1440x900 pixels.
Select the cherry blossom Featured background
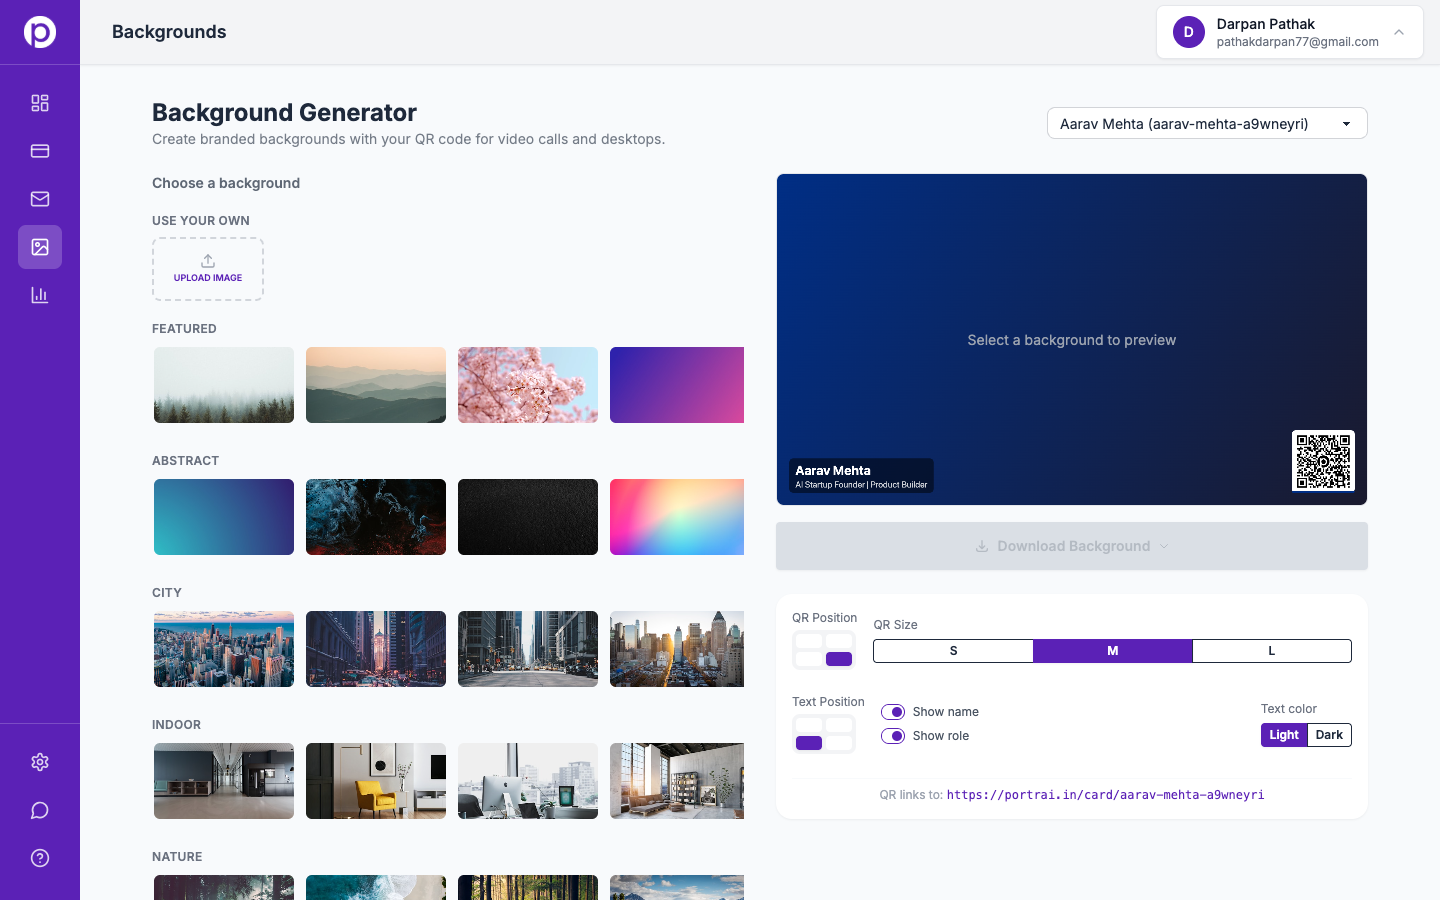point(528,385)
